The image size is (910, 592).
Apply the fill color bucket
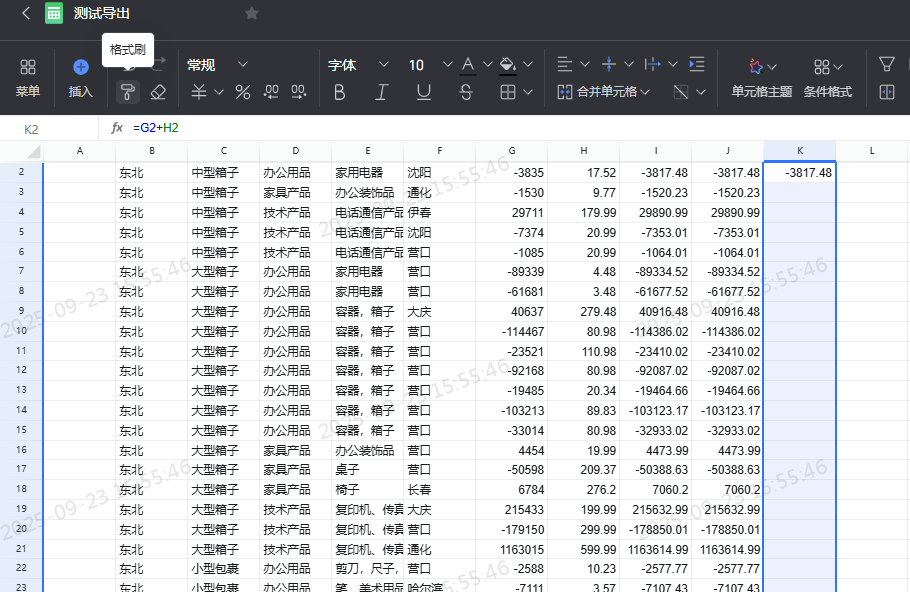click(x=508, y=65)
